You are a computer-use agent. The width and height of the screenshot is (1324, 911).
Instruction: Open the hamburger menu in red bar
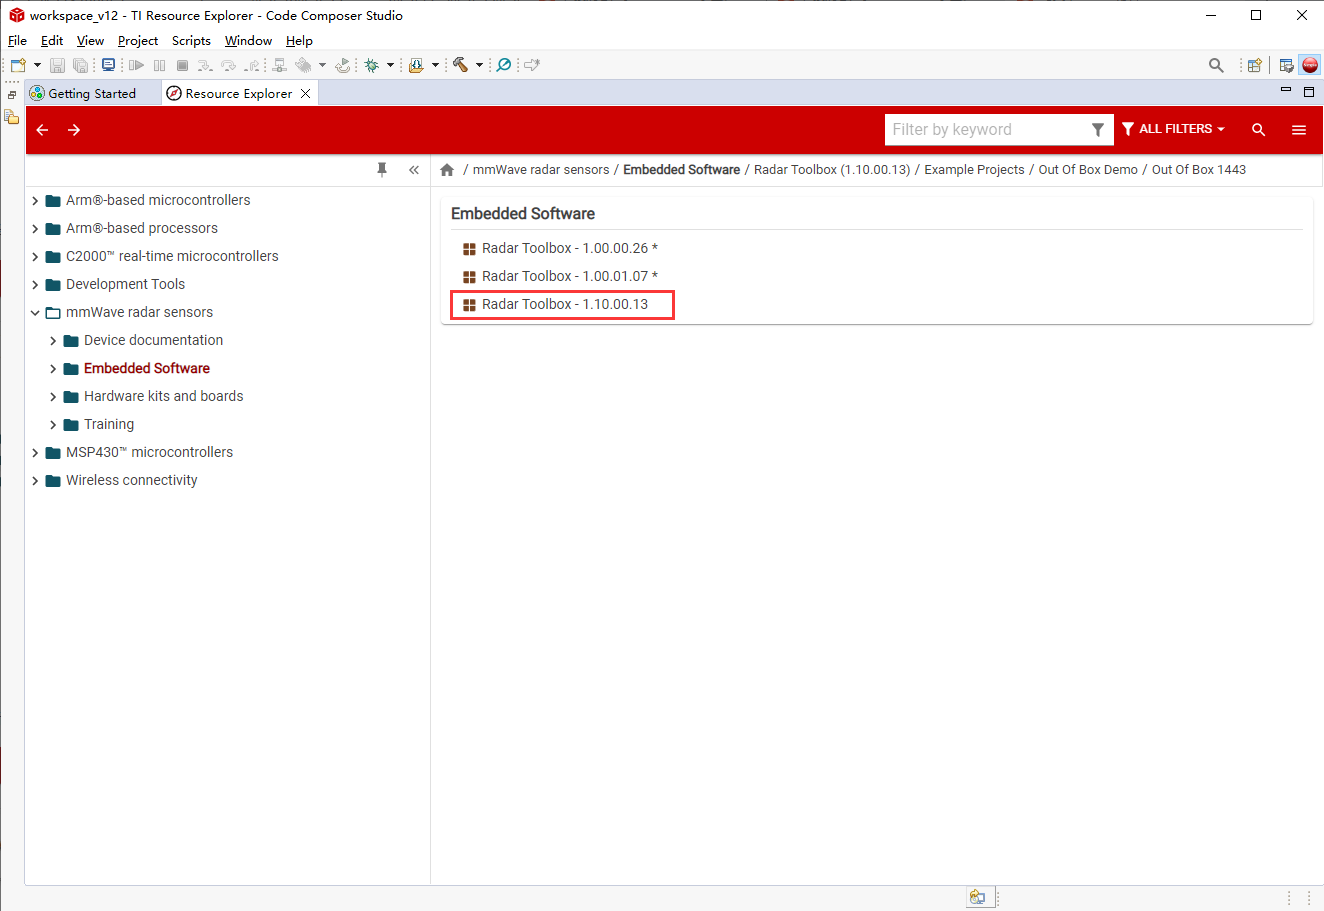pyautogui.click(x=1299, y=130)
